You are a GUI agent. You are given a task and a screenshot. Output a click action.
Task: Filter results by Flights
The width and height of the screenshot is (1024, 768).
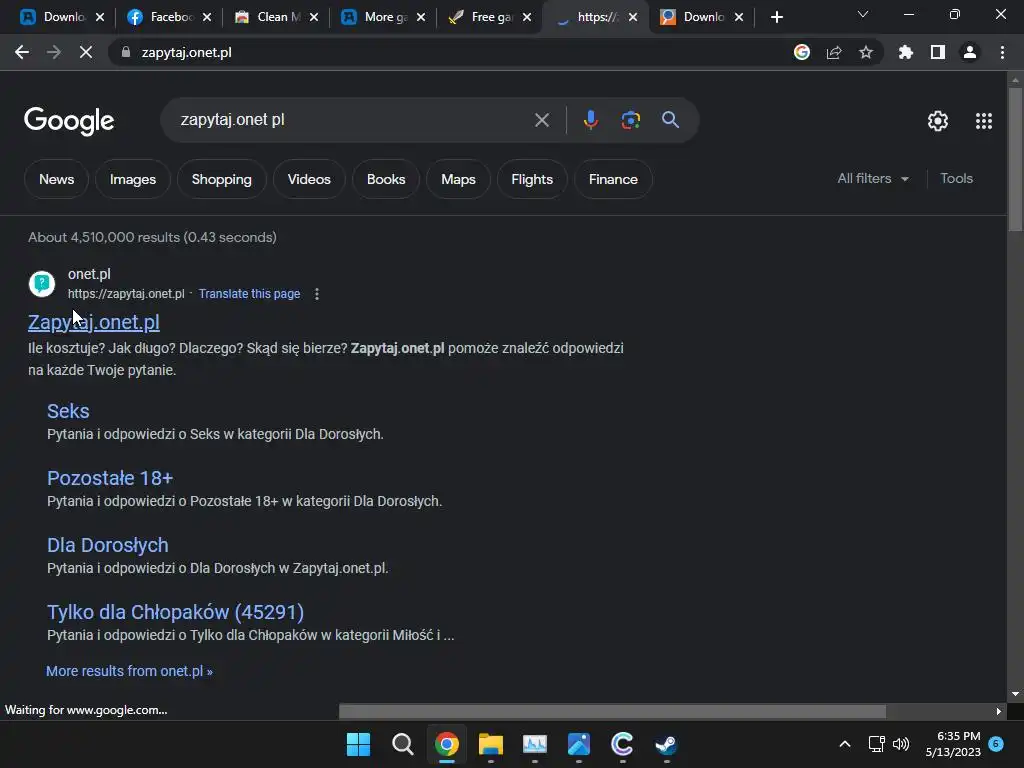(x=532, y=179)
